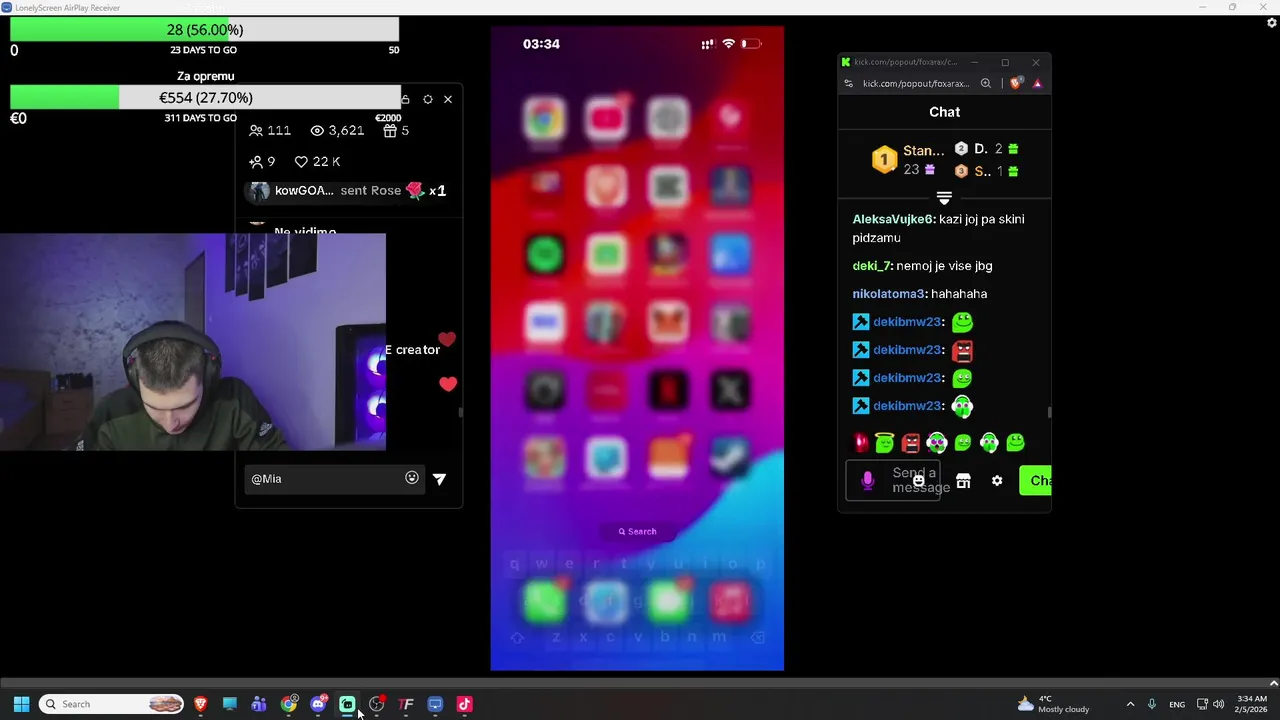The width and height of the screenshot is (1280, 720).
Task: Open deki_7 username in chat
Action: click(x=872, y=266)
